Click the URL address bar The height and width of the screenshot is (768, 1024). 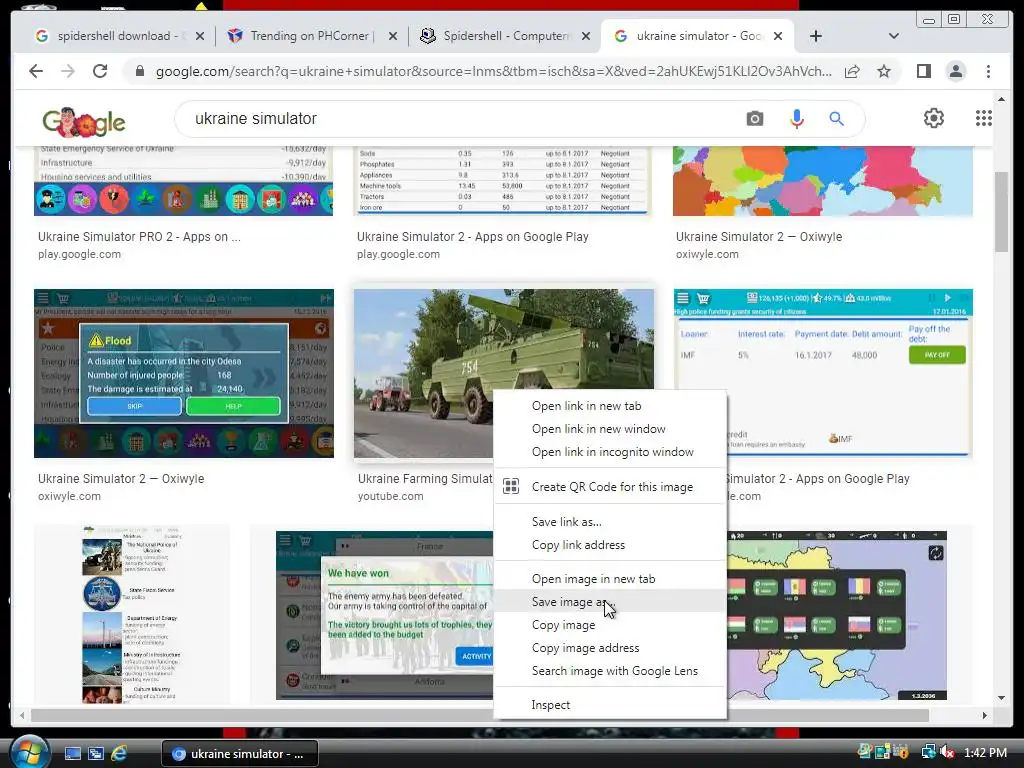tap(493, 71)
